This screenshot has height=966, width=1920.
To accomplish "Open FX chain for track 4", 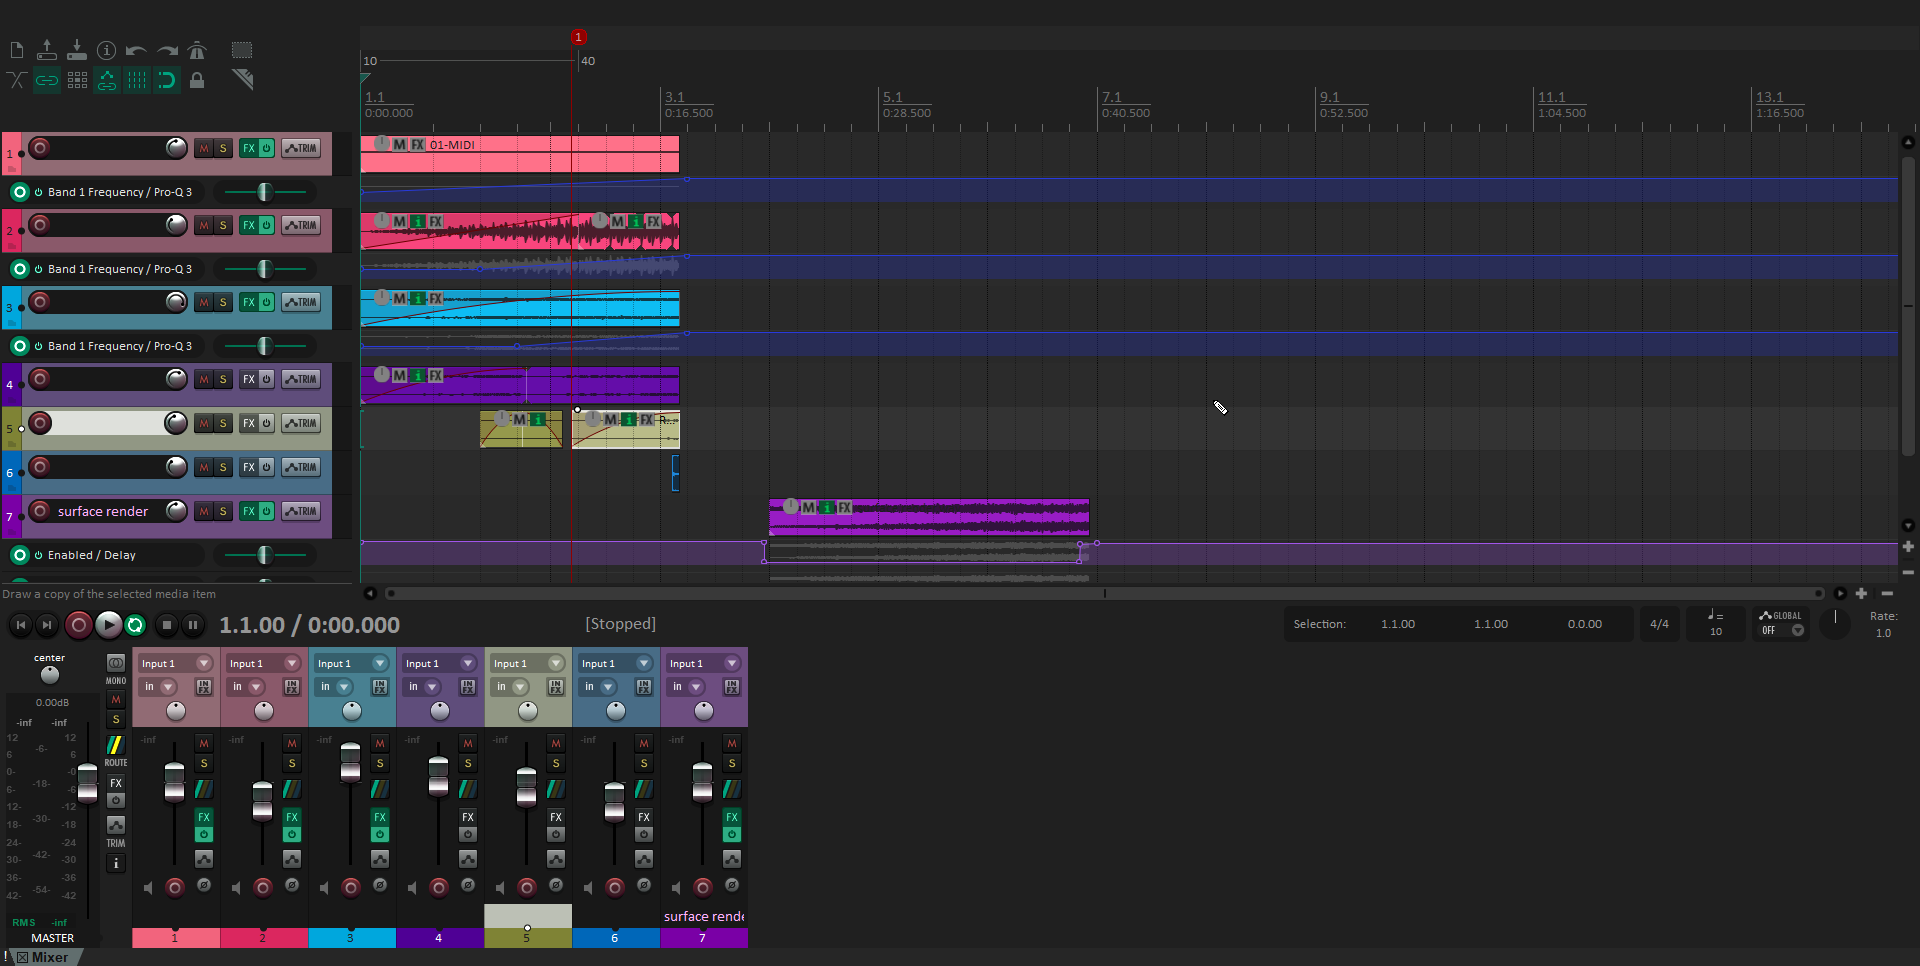I will click(249, 379).
